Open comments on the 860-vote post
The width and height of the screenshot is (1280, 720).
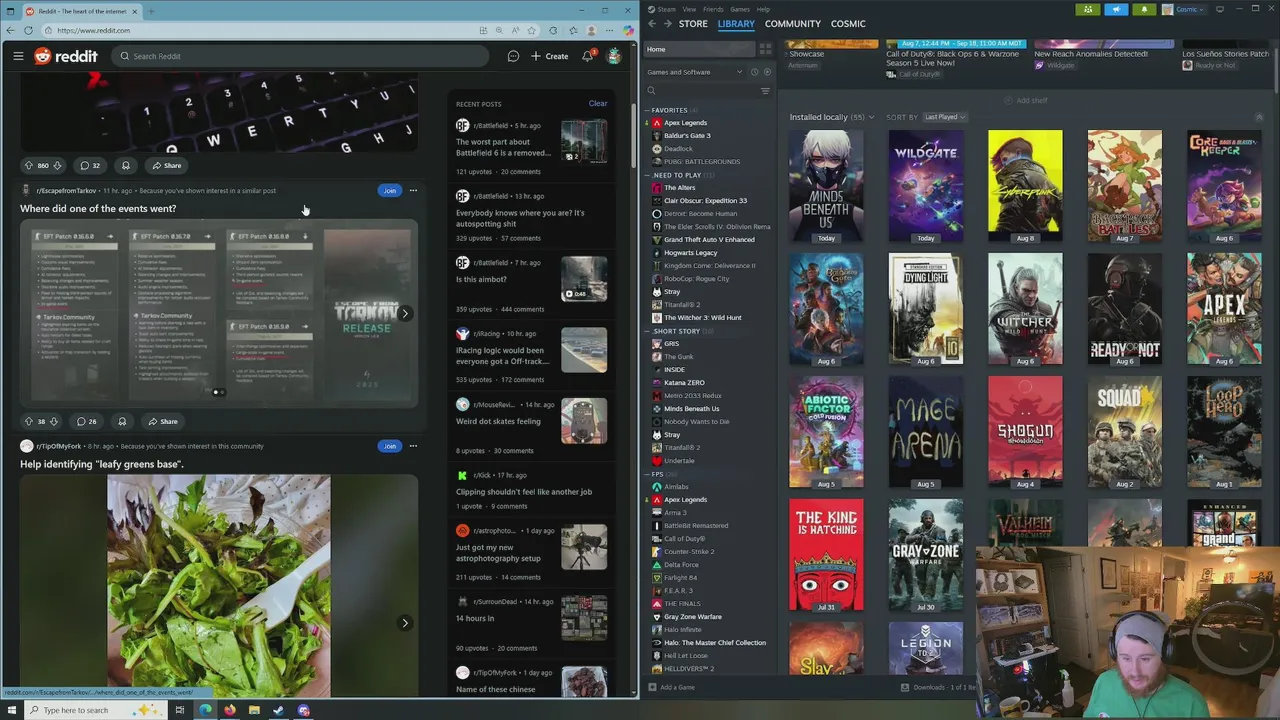tap(90, 165)
